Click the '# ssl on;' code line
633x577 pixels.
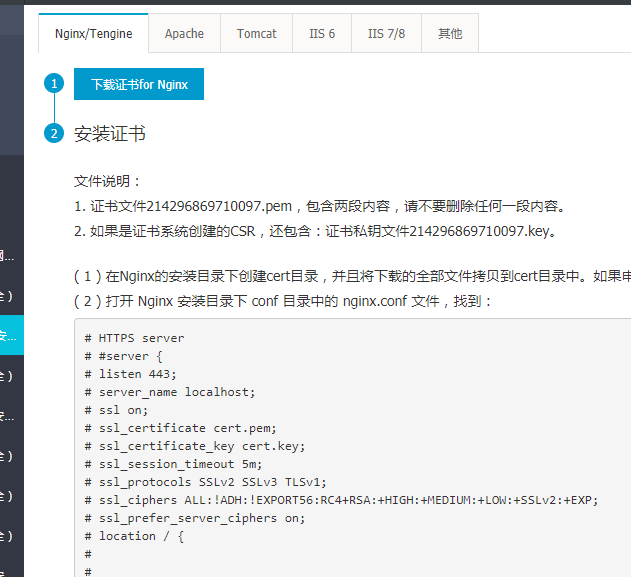pos(116,410)
